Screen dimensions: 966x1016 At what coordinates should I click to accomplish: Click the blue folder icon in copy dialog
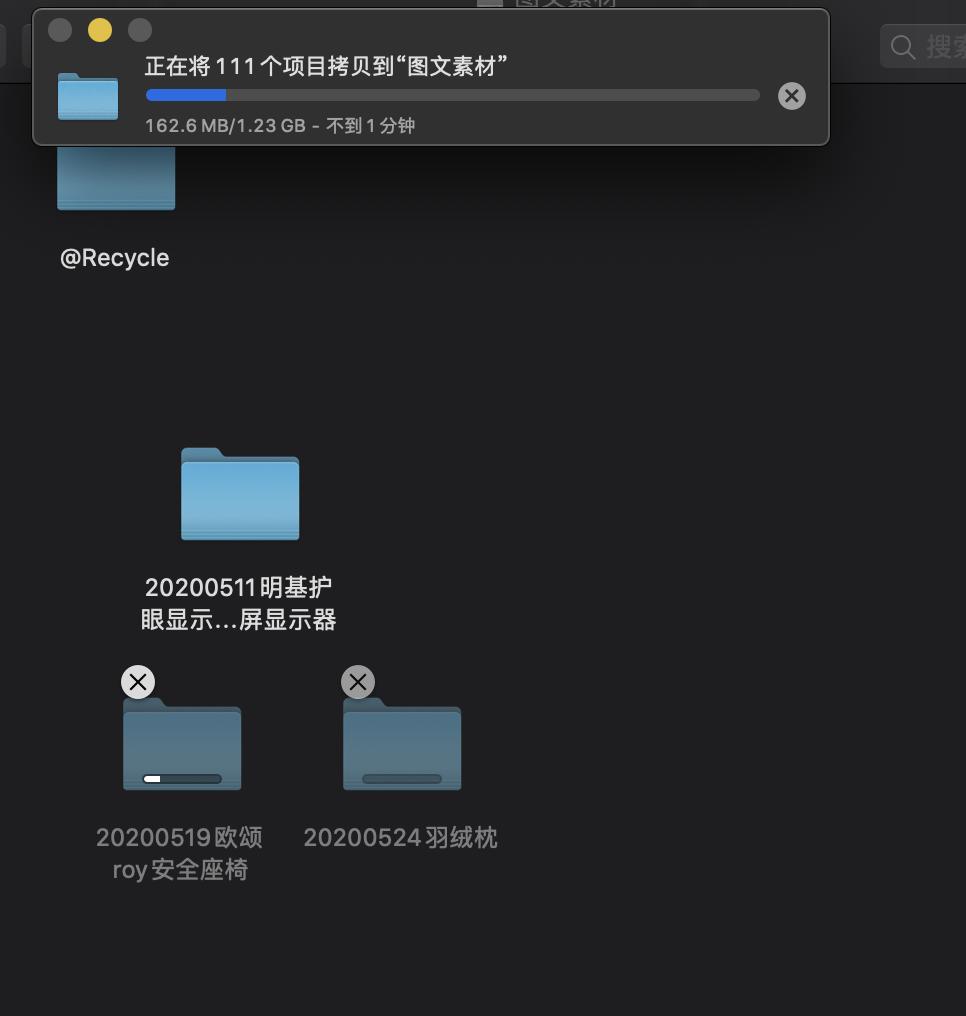(88, 98)
